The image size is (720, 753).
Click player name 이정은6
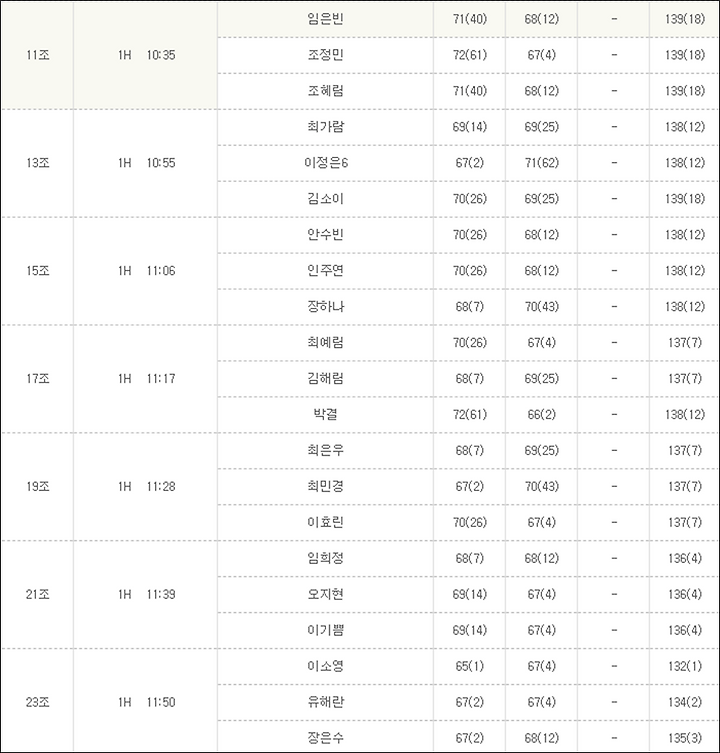coord(325,163)
